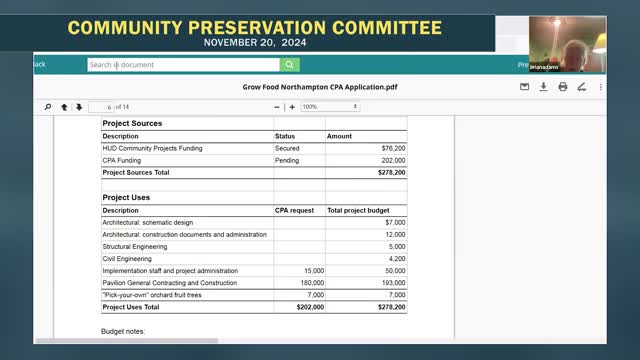The width and height of the screenshot is (640, 360).
Task: Go to previous page with up arrow
Action: [x=64, y=107]
